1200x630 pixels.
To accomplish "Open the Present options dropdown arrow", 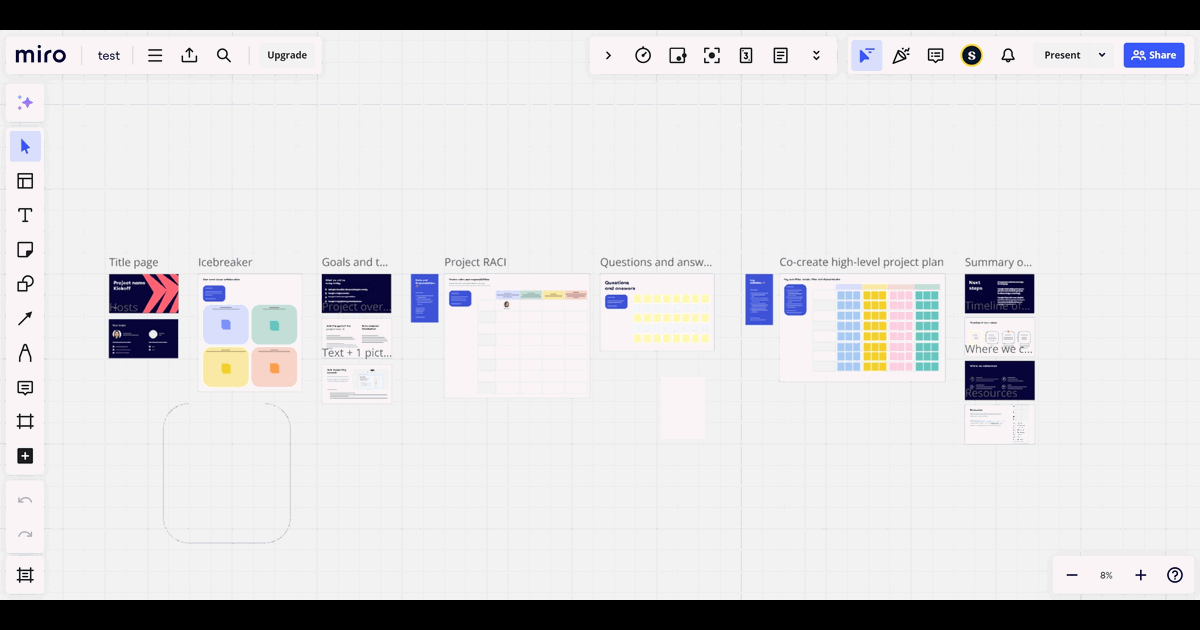I will point(1102,55).
